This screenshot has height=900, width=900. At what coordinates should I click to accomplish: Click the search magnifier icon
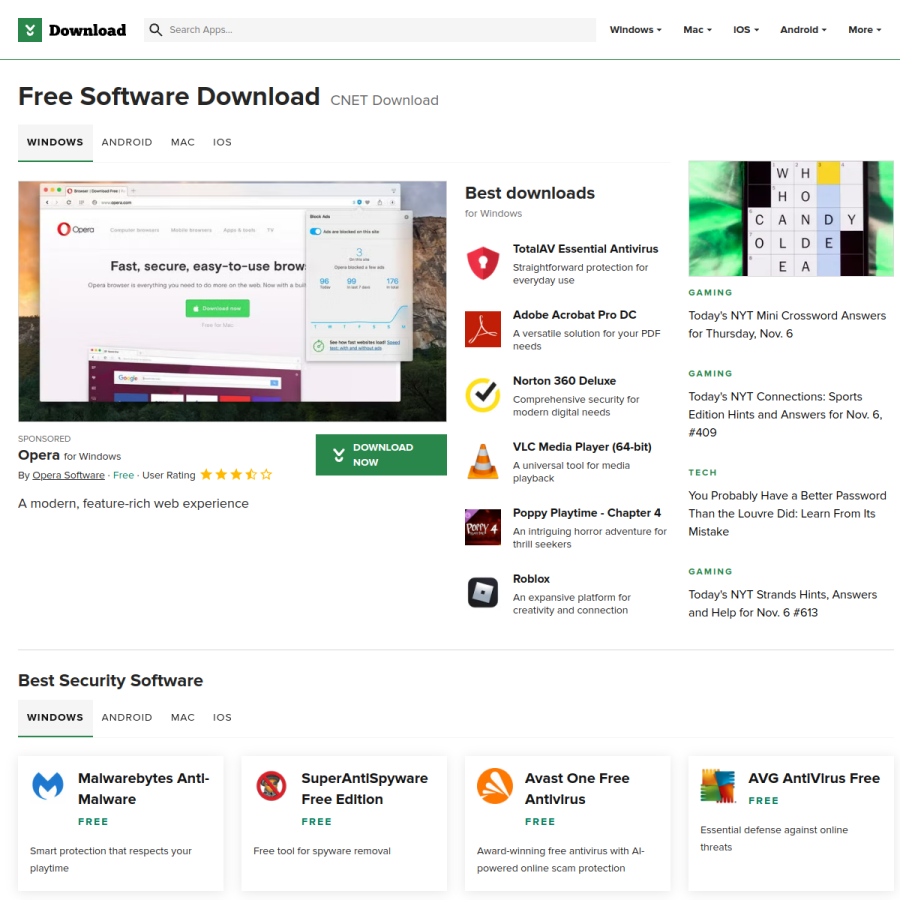[x=156, y=29]
